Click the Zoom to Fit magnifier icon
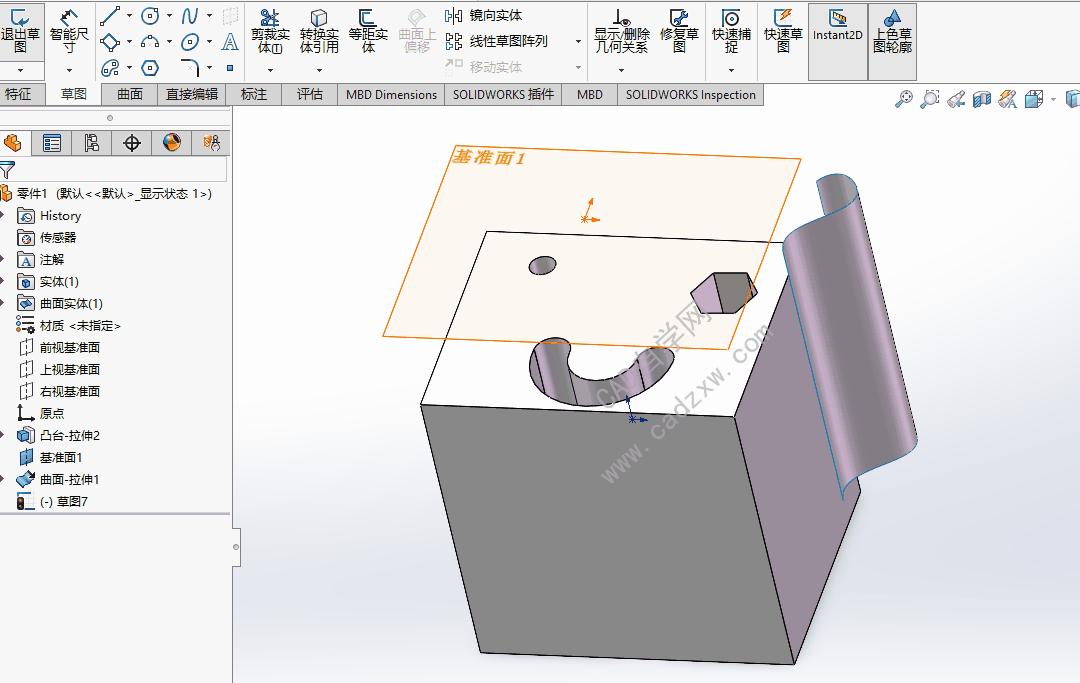The image size is (1080, 683). 904,100
